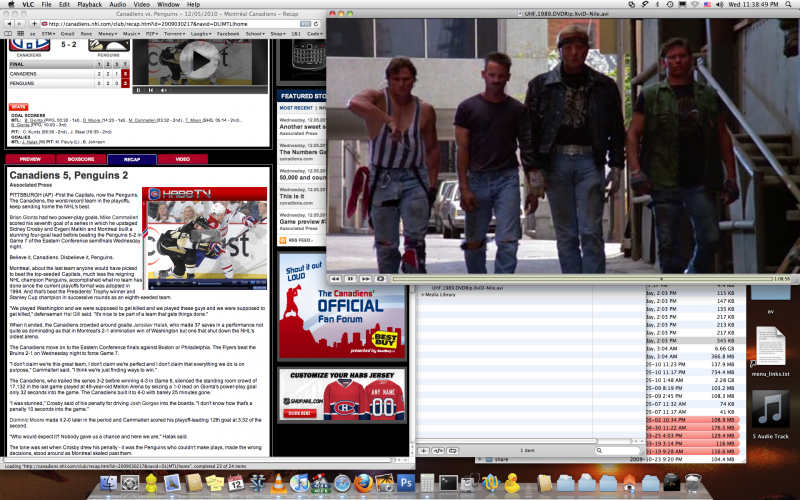Click the RSS badge in address bar
This screenshot has width=800, height=500.
pyautogui.click(x=305, y=23)
